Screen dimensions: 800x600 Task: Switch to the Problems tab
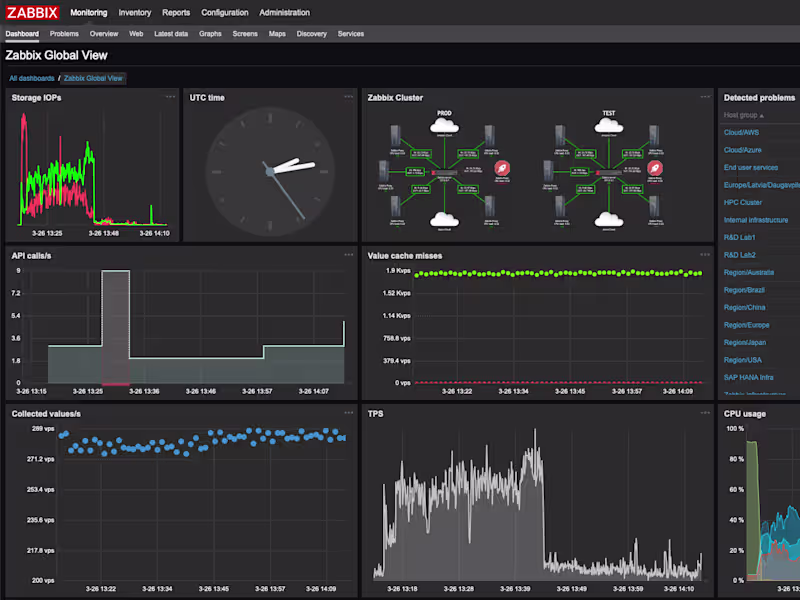[64, 34]
